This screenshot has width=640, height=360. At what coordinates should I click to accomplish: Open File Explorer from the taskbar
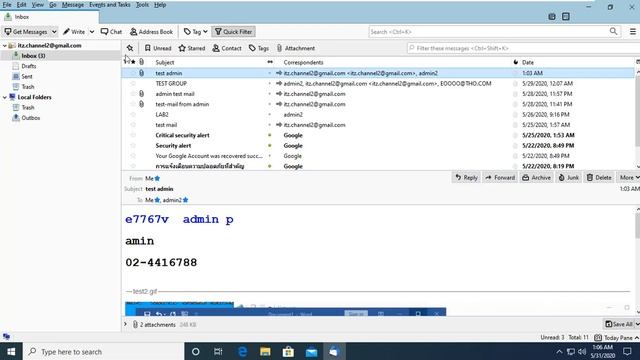tap(265, 351)
